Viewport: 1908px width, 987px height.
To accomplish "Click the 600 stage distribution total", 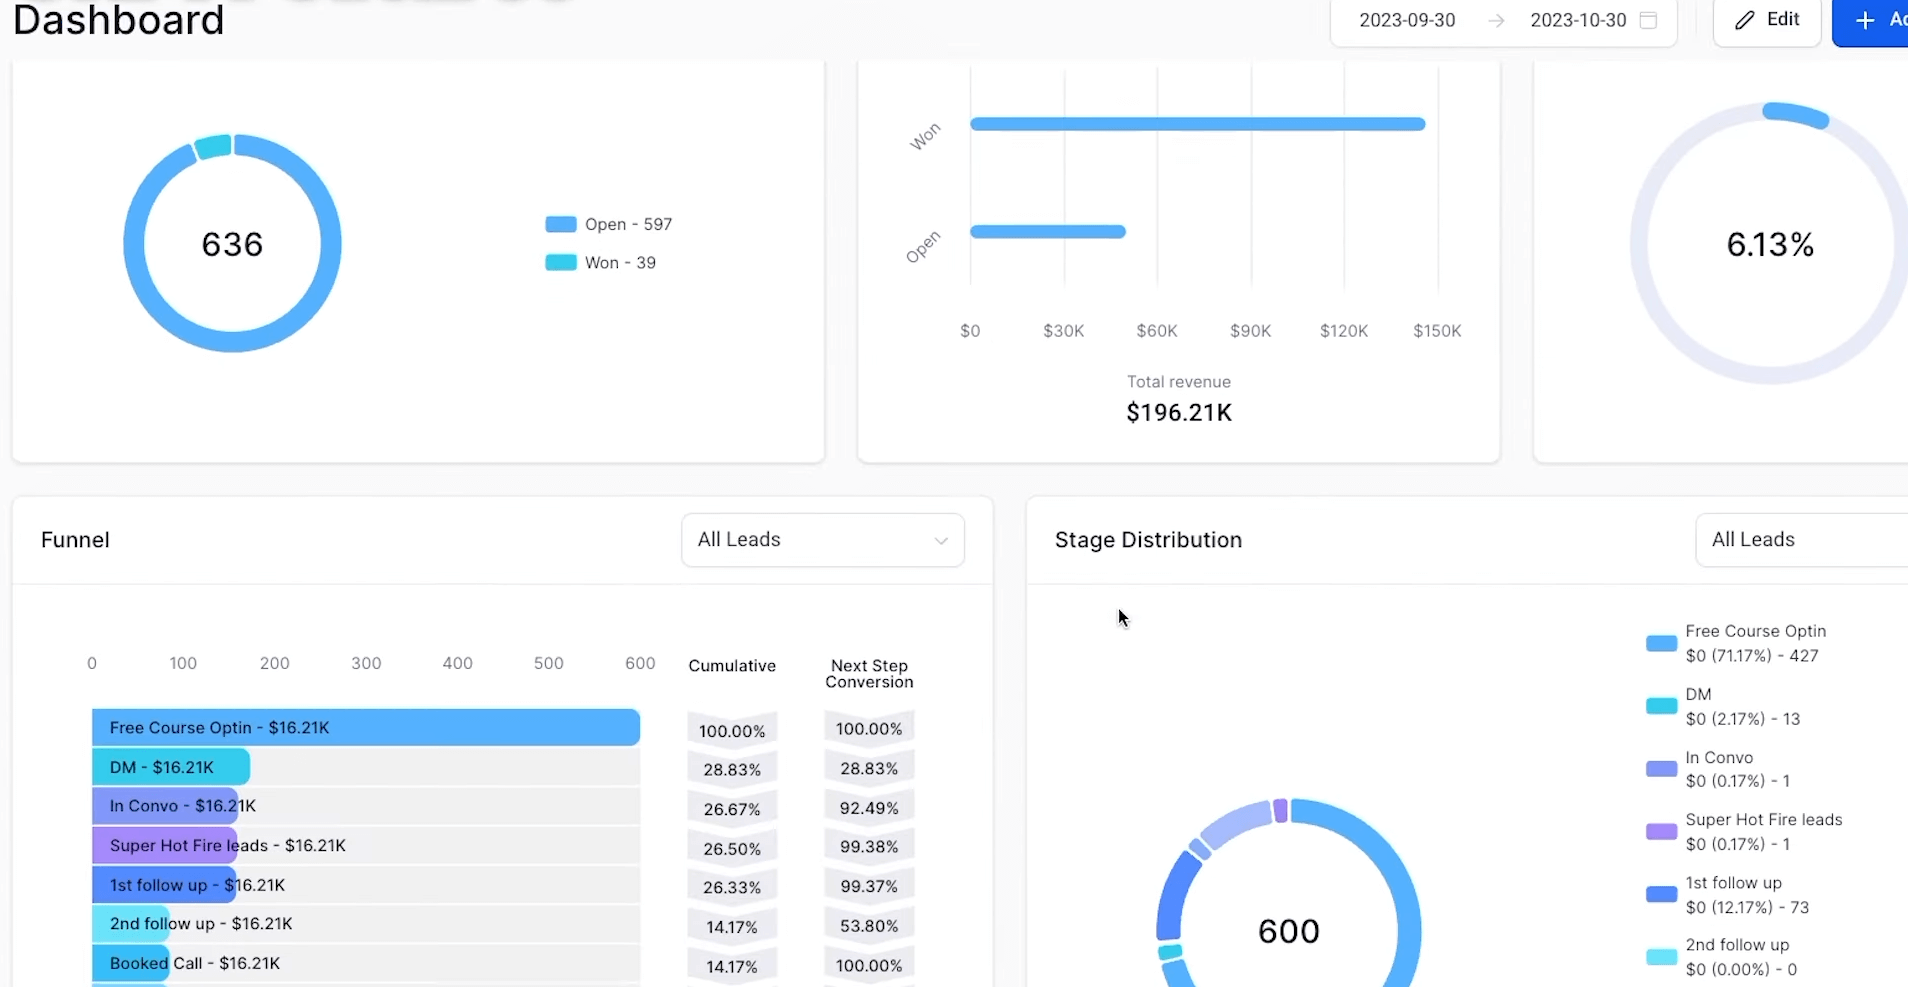I will pos(1289,931).
